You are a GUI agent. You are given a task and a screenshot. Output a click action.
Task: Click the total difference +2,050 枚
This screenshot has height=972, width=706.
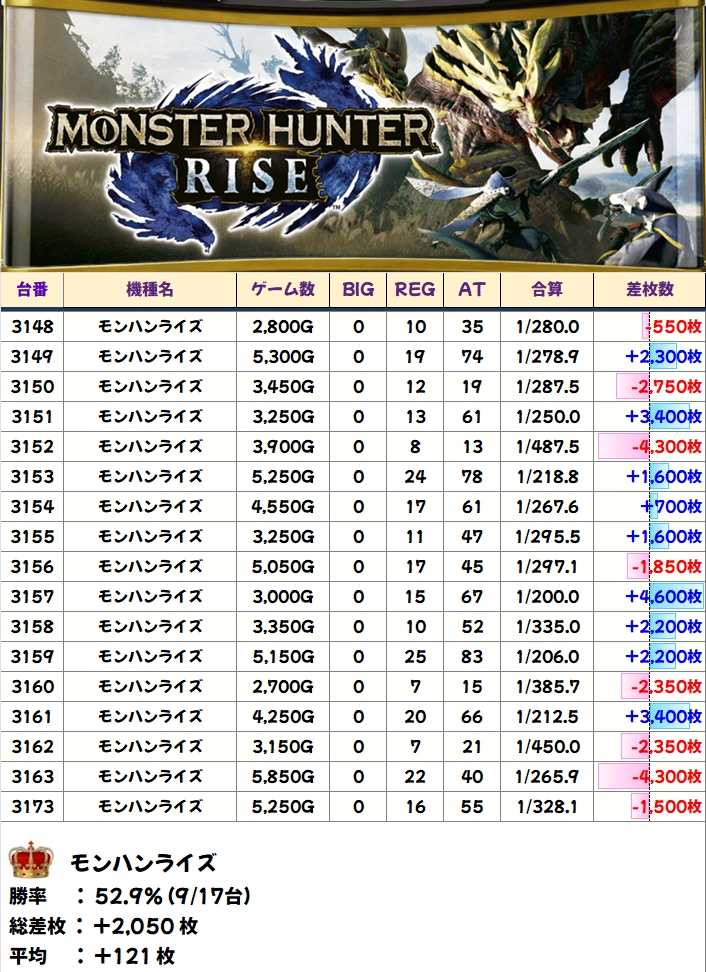pos(145,926)
